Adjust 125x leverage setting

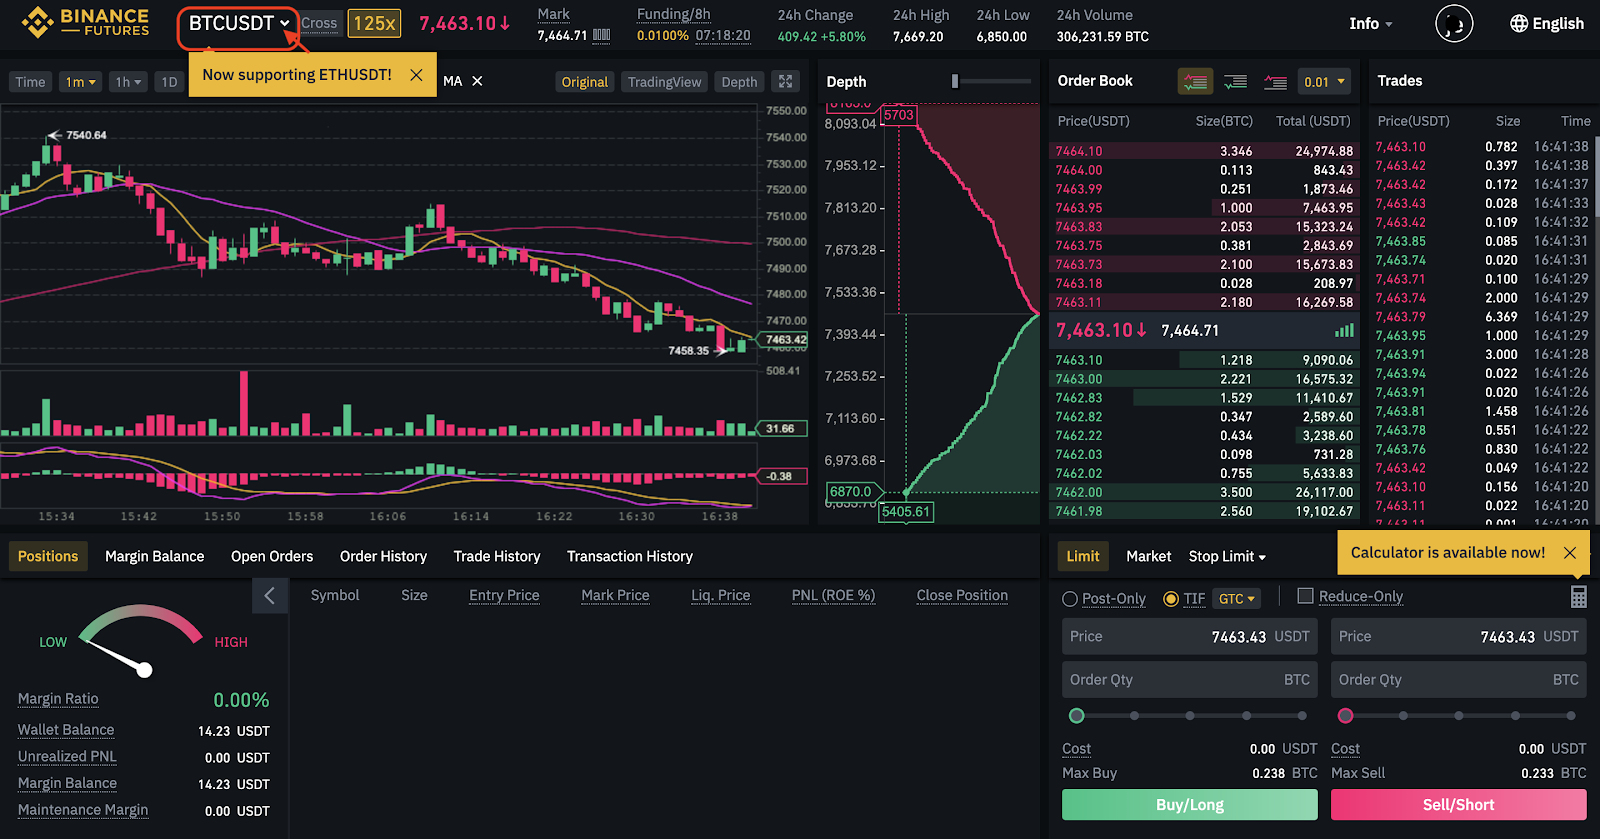(x=374, y=23)
